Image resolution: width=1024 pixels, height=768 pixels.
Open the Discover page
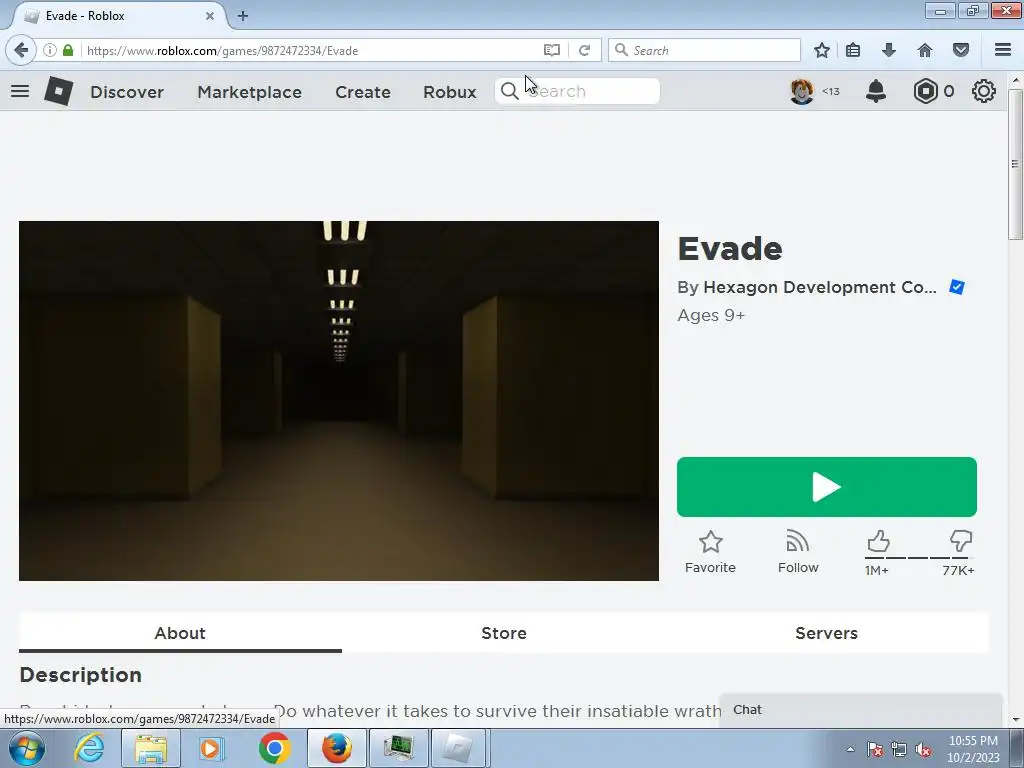127,92
